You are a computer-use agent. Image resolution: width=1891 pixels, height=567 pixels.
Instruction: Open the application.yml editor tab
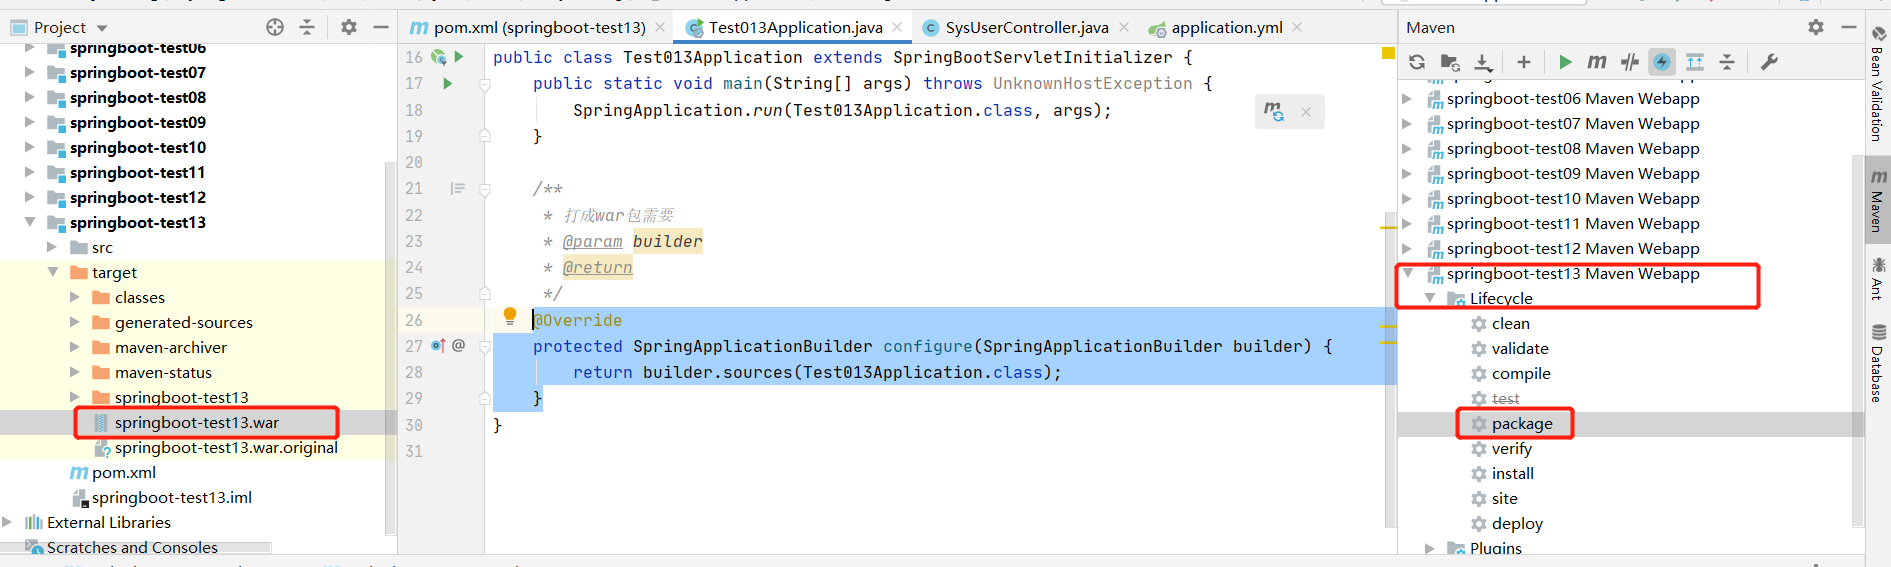1226,27
